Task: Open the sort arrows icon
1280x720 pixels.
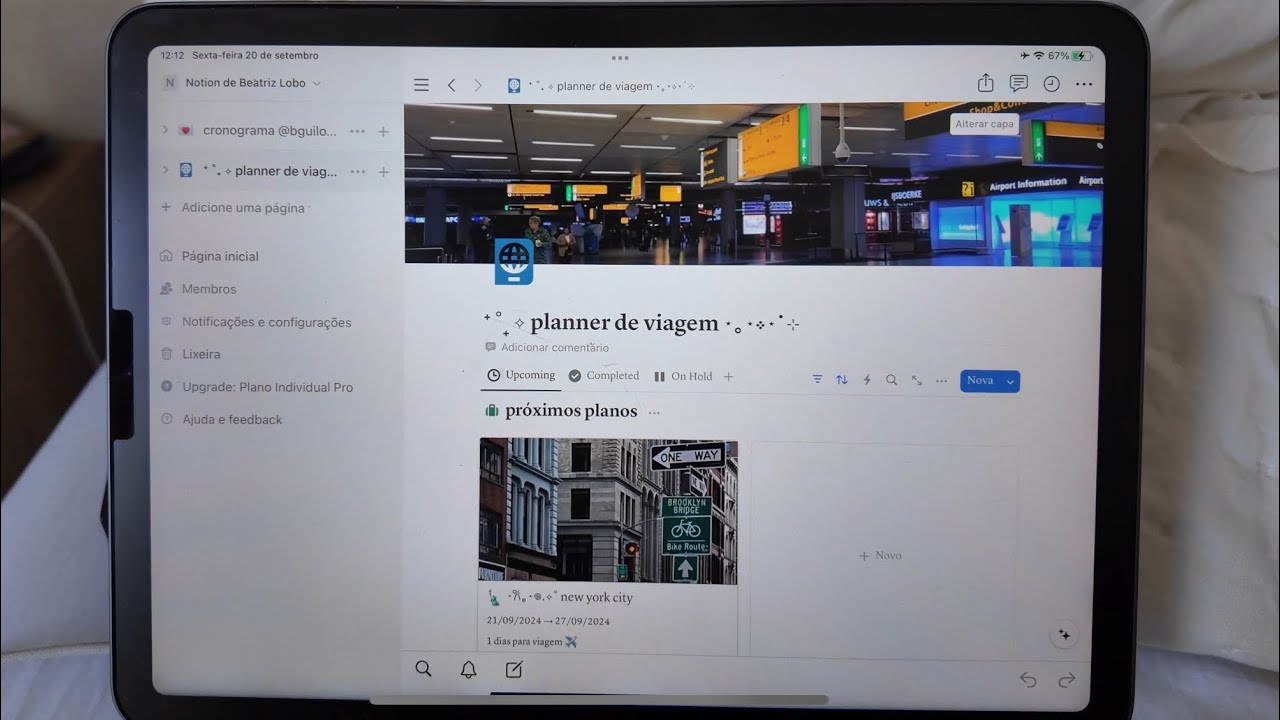Action: [842, 380]
